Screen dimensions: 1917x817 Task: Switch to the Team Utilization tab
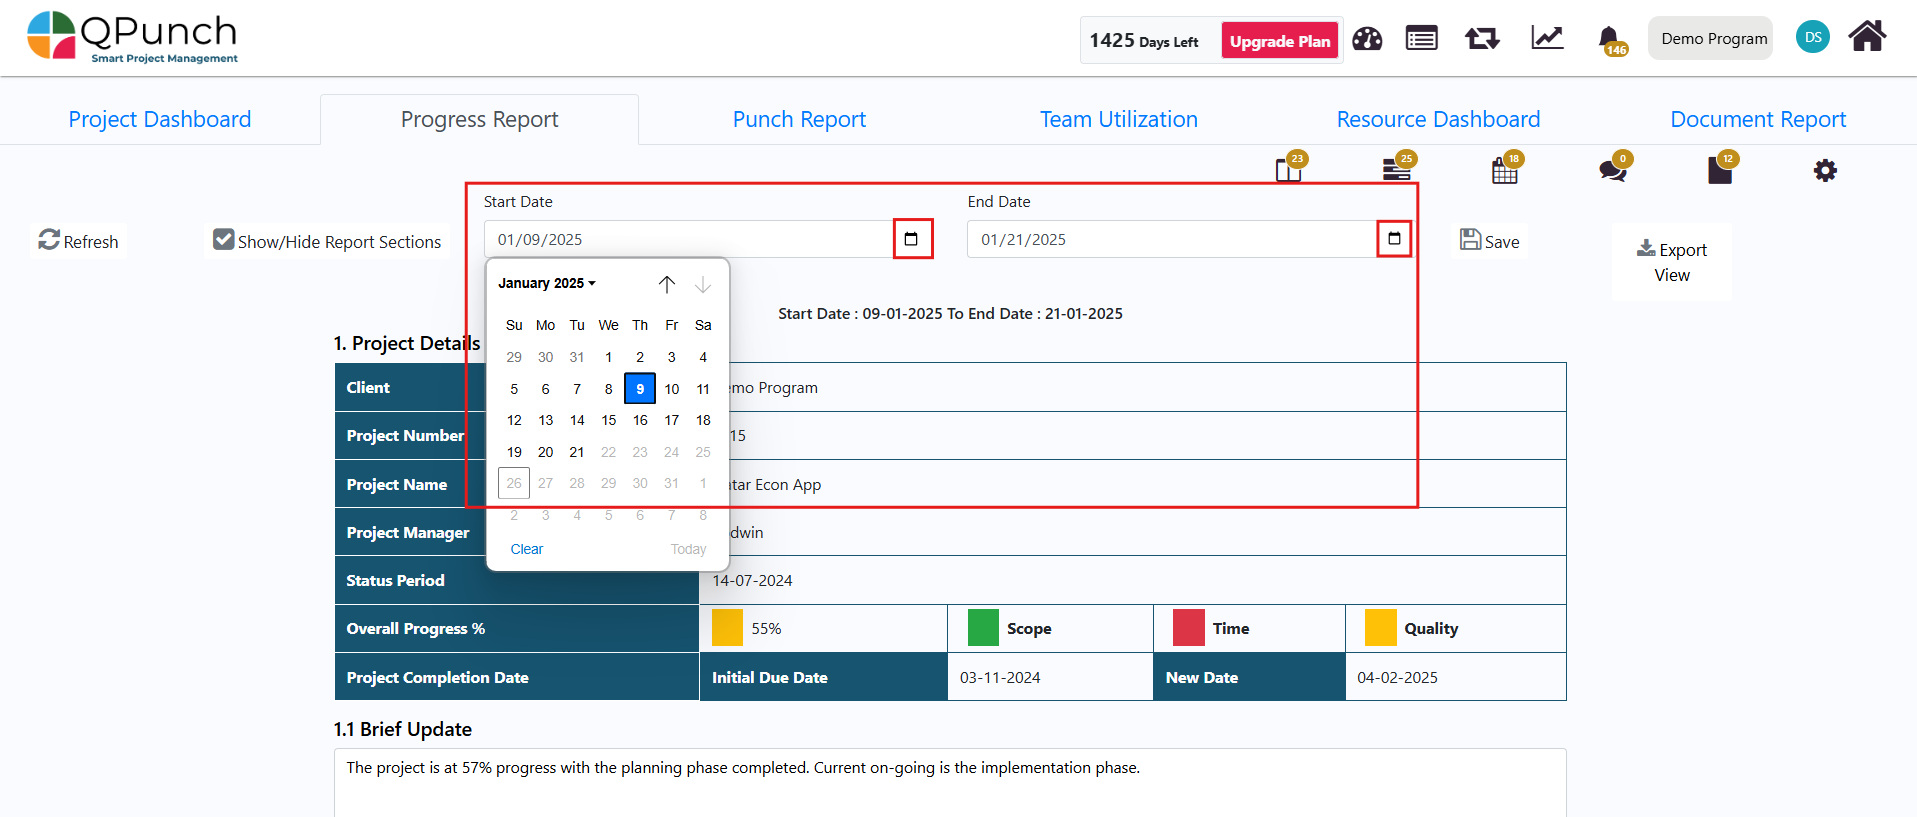click(1118, 119)
